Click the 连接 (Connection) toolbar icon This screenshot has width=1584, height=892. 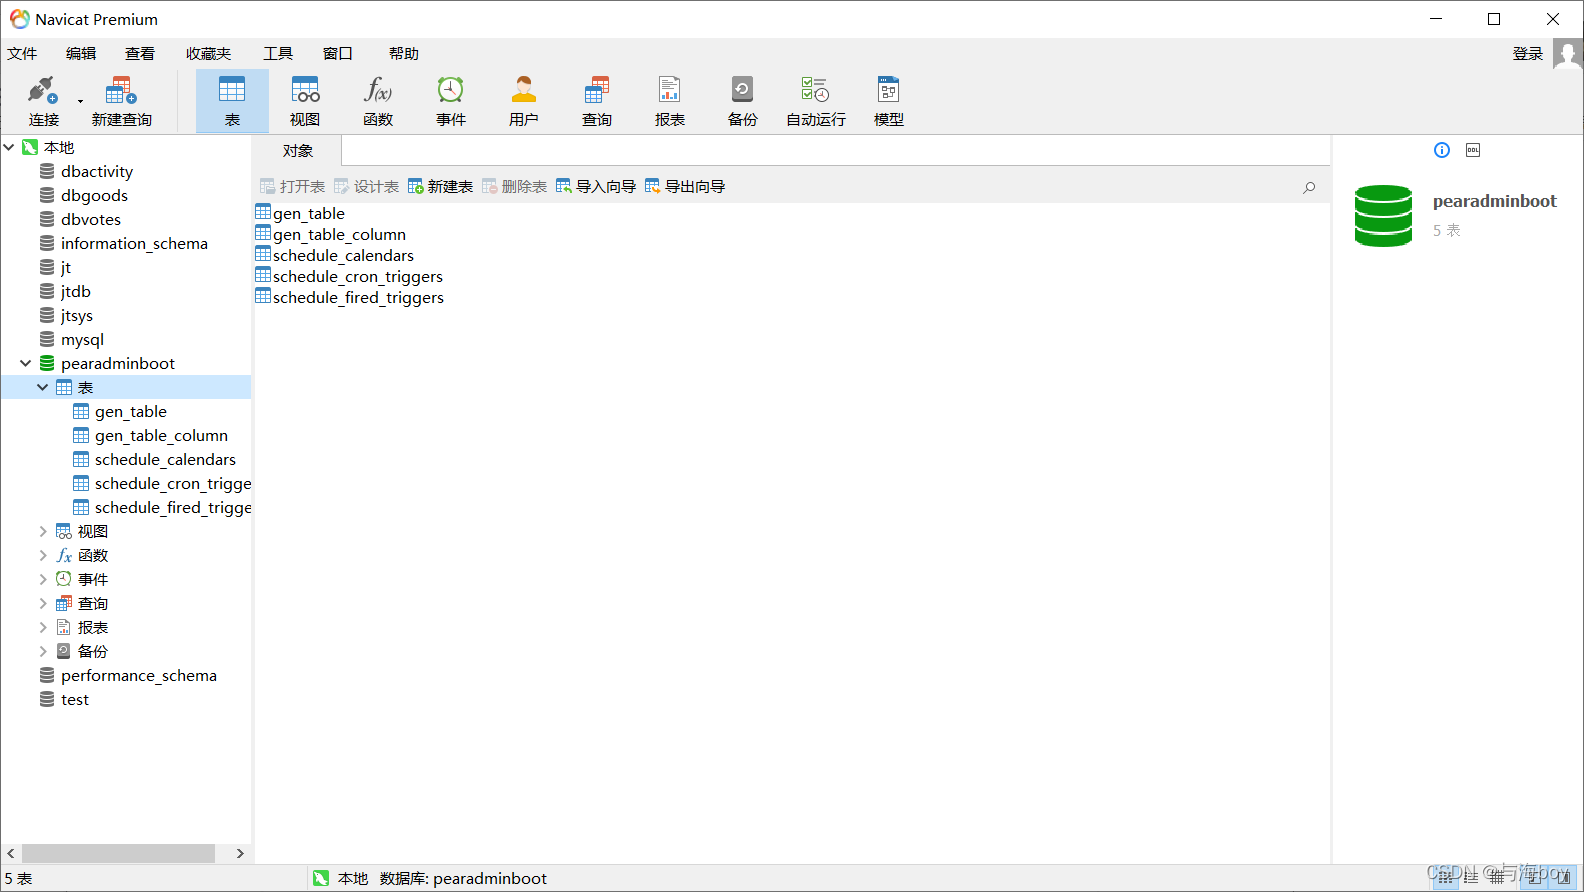point(43,101)
